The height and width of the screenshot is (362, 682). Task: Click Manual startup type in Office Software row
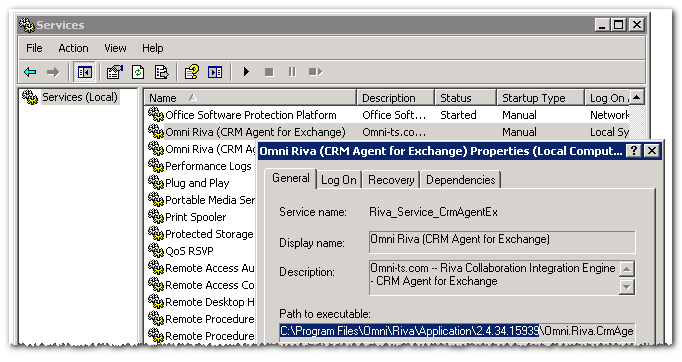point(519,115)
